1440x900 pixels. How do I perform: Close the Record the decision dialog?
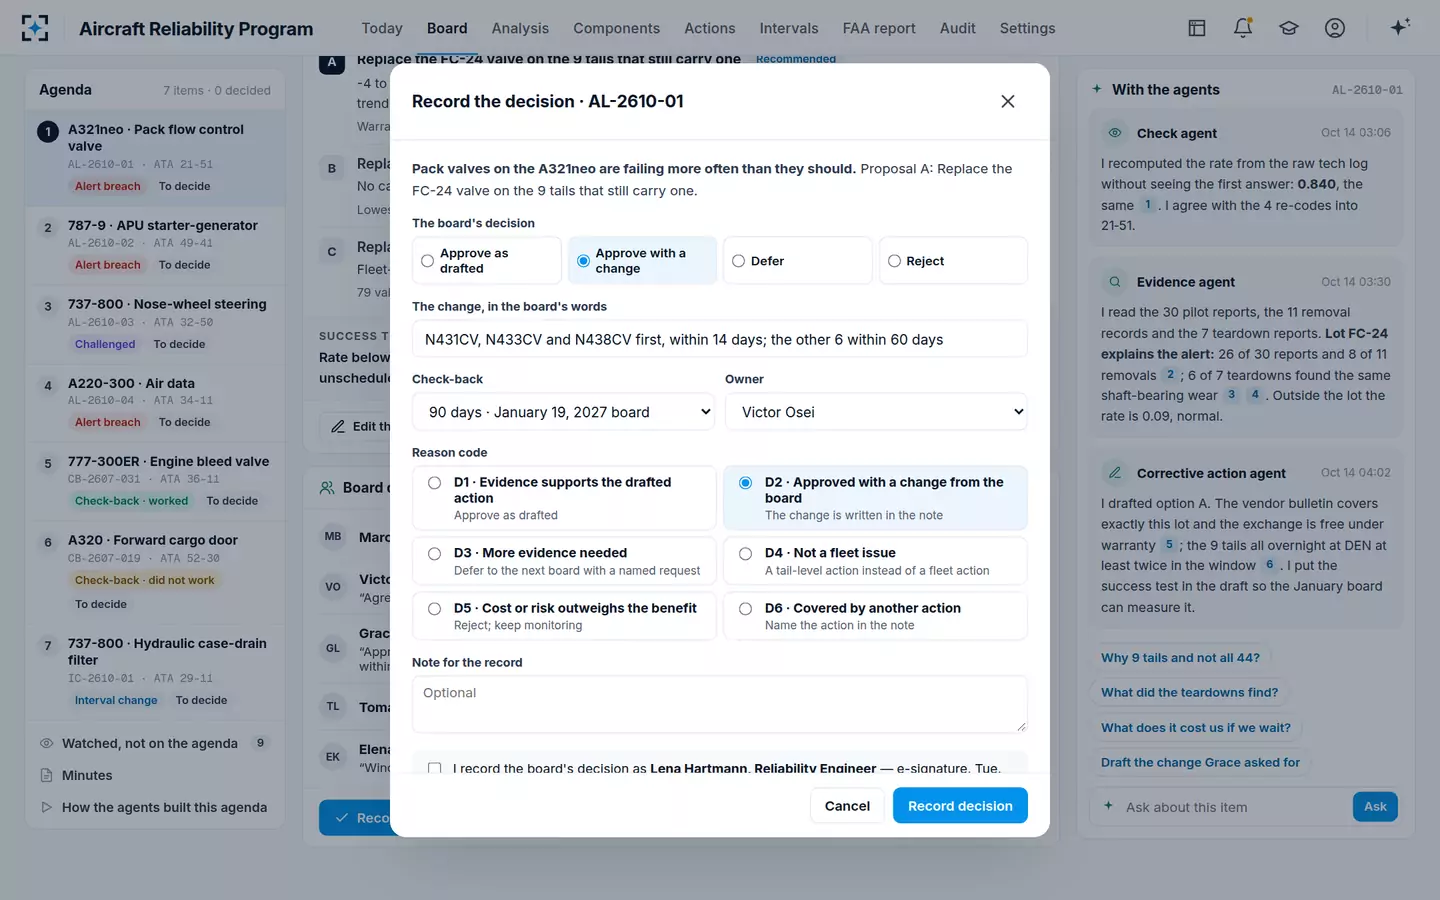(1008, 101)
